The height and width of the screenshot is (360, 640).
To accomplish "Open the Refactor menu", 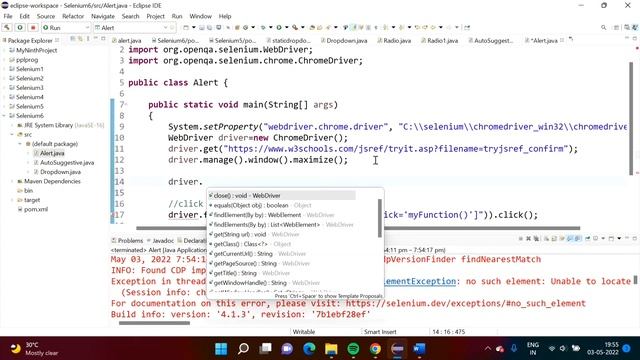I will click(73, 16).
